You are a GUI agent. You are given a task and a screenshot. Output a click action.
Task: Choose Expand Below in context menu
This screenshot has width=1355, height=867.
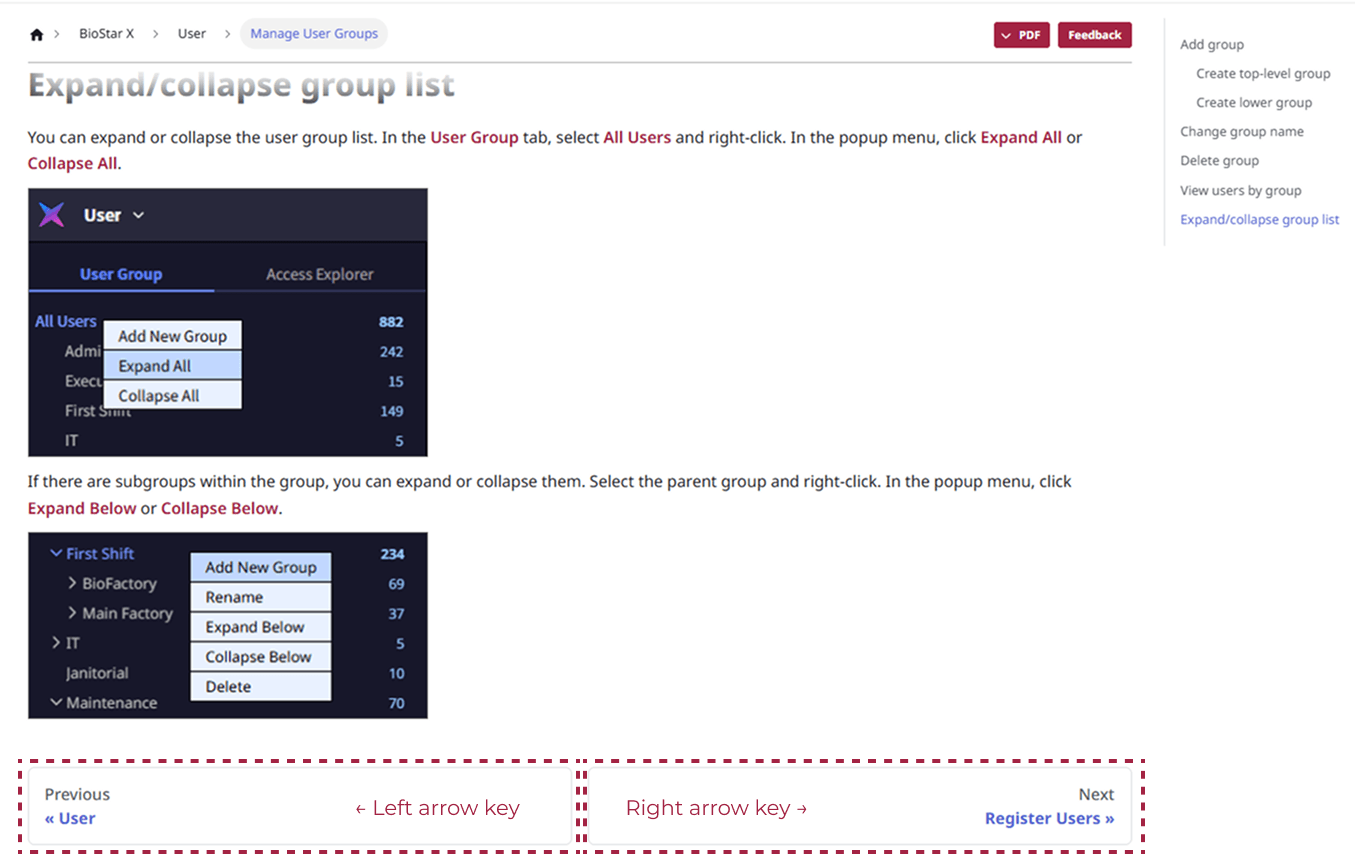point(261,627)
